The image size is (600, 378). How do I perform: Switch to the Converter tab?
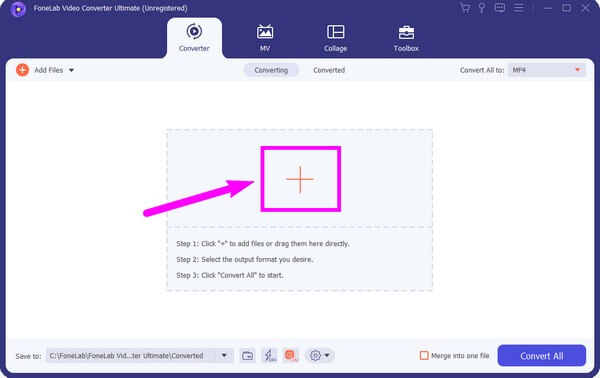[x=194, y=38]
